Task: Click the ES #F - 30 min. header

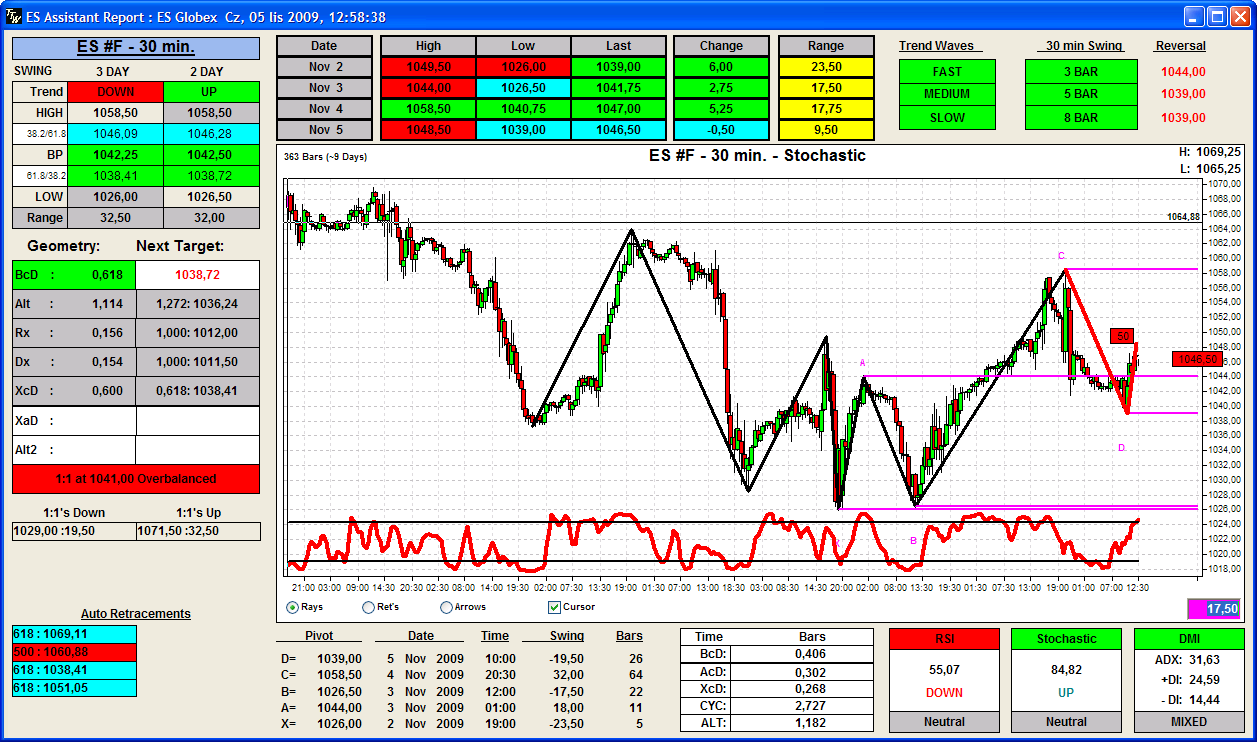Action: pos(136,48)
